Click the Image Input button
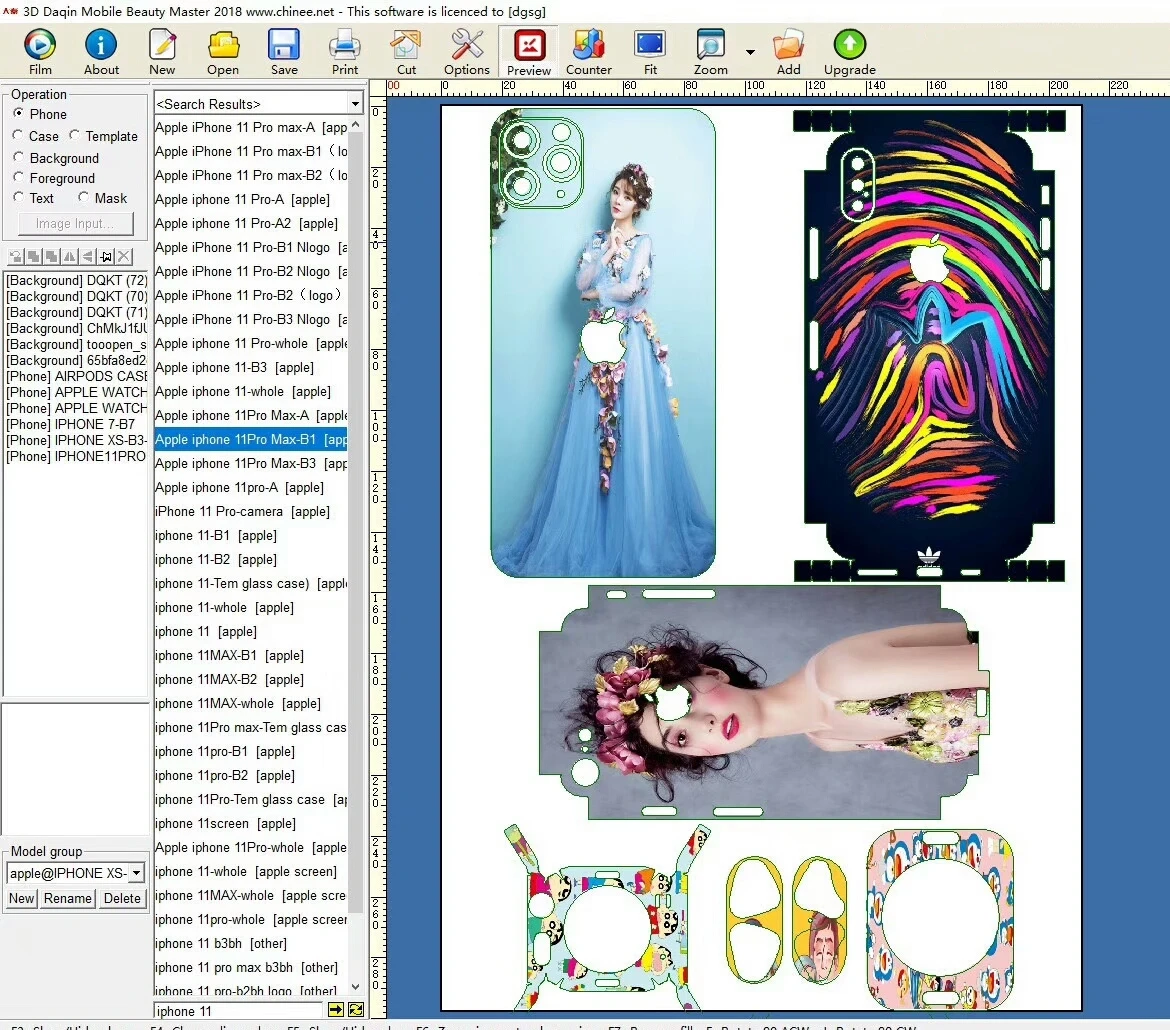This screenshot has height=1030, width=1170. [x=74, y=223]
